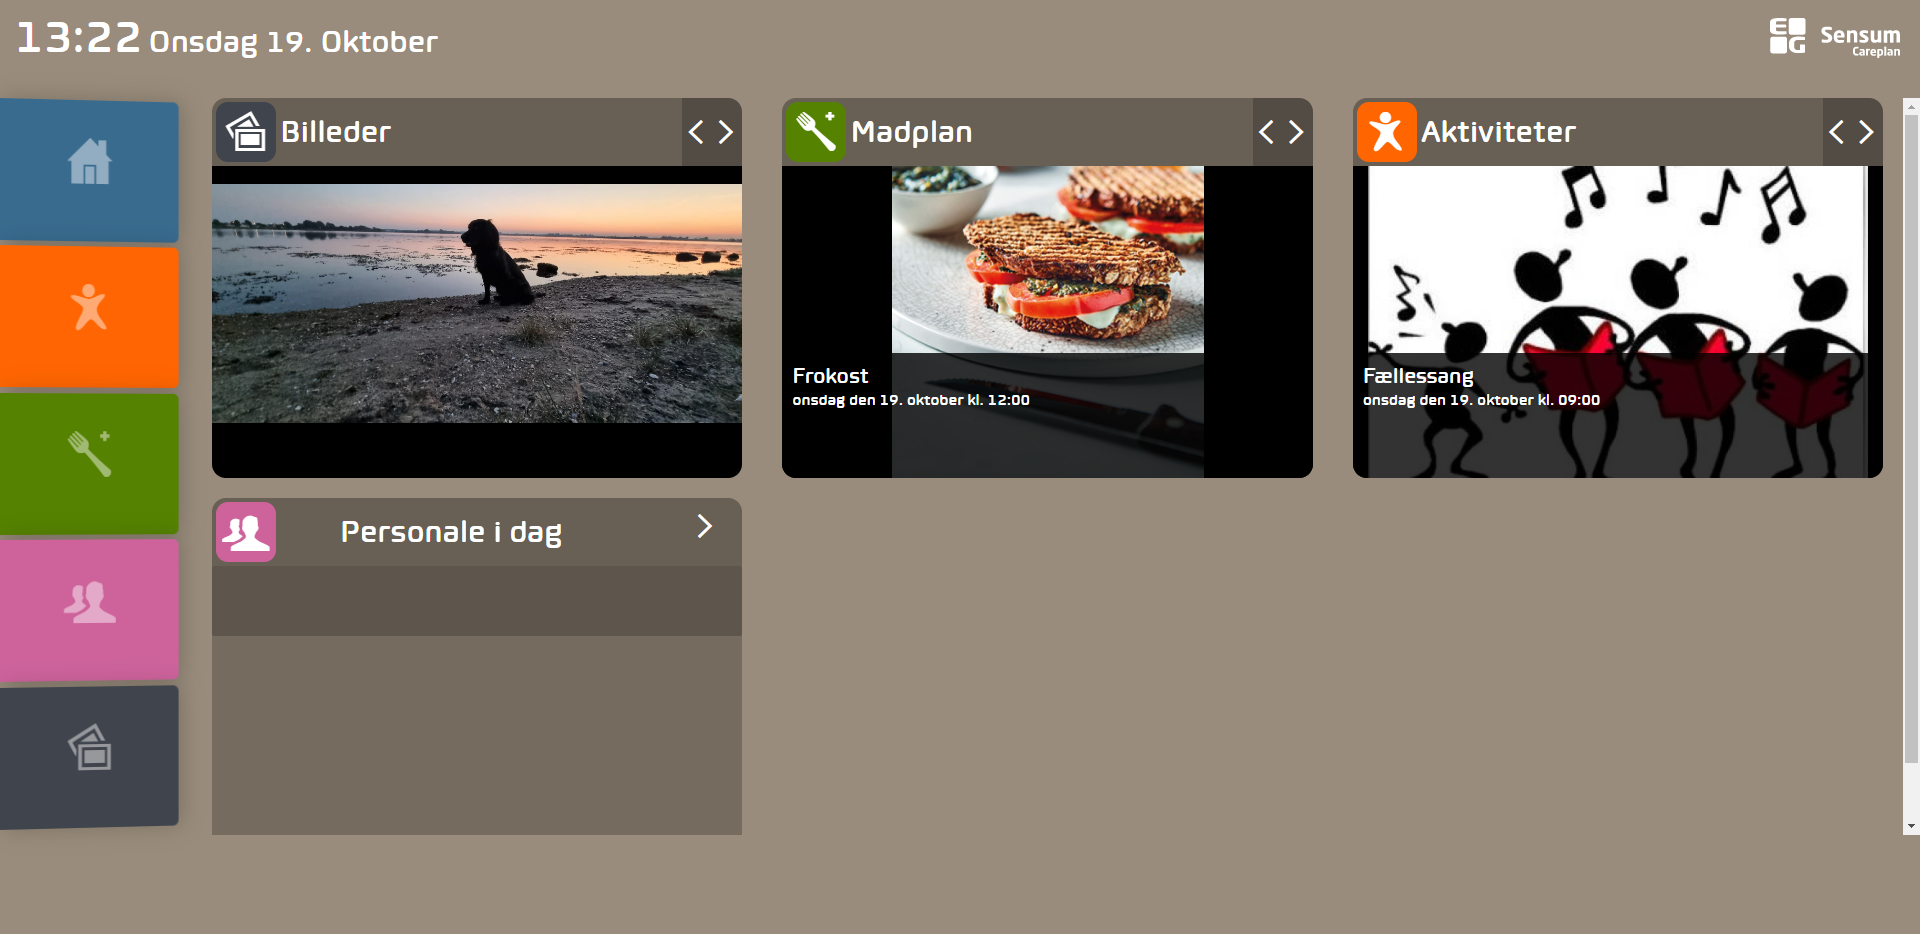Image resolution: width=1920 pixels, height=934 pixels.
Task: Expand Personale i dag with the chevron
Action: point(705,527)
